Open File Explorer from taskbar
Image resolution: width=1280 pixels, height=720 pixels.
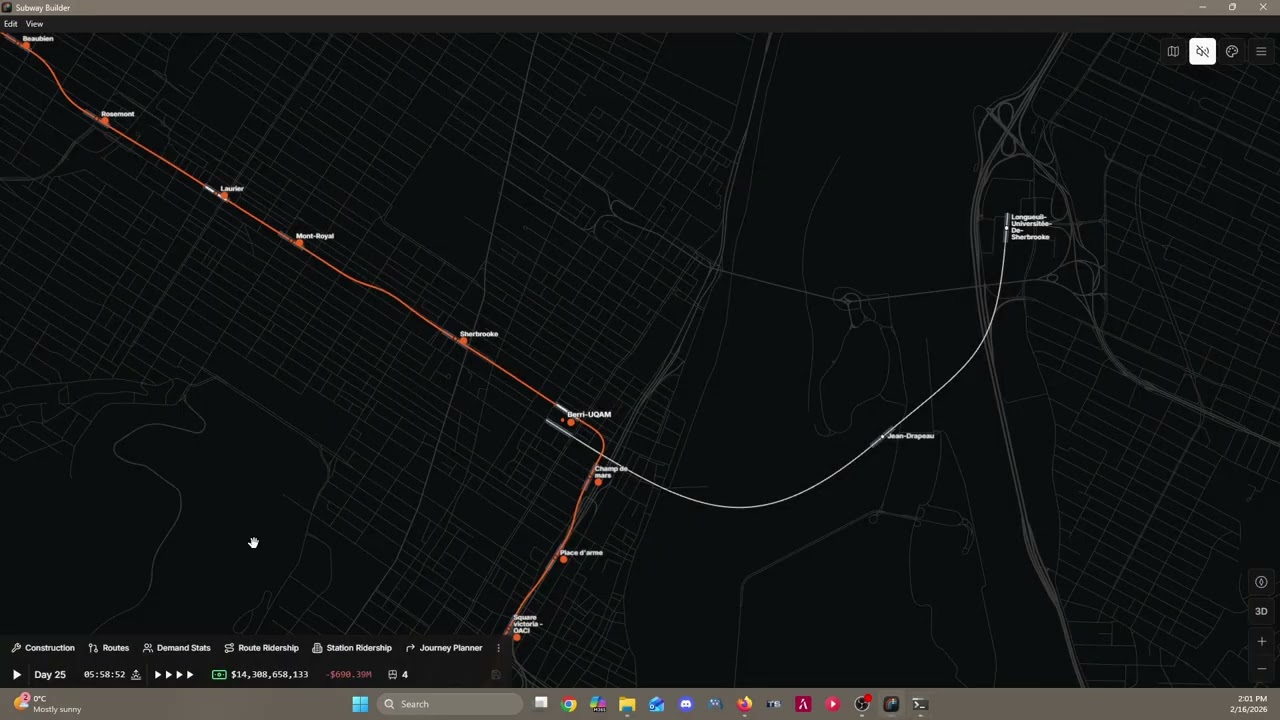click(x=627, y=704)
